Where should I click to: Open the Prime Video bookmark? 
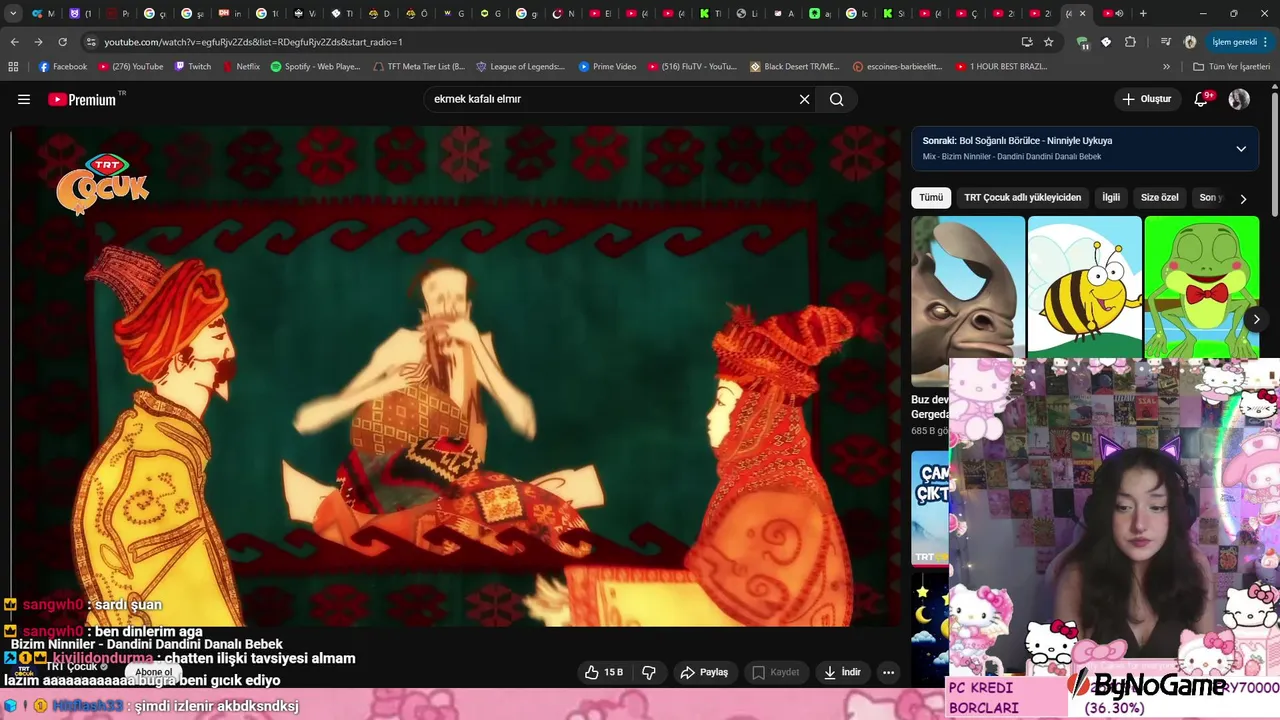coord(607,66)
